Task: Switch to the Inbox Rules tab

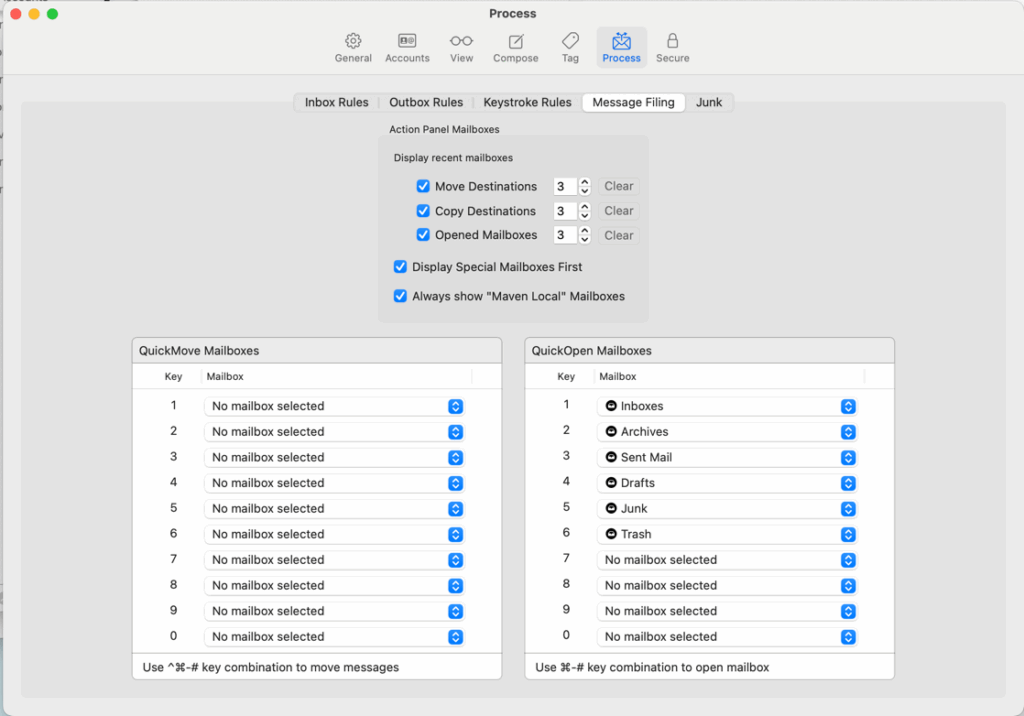Action: click(336, 103)
